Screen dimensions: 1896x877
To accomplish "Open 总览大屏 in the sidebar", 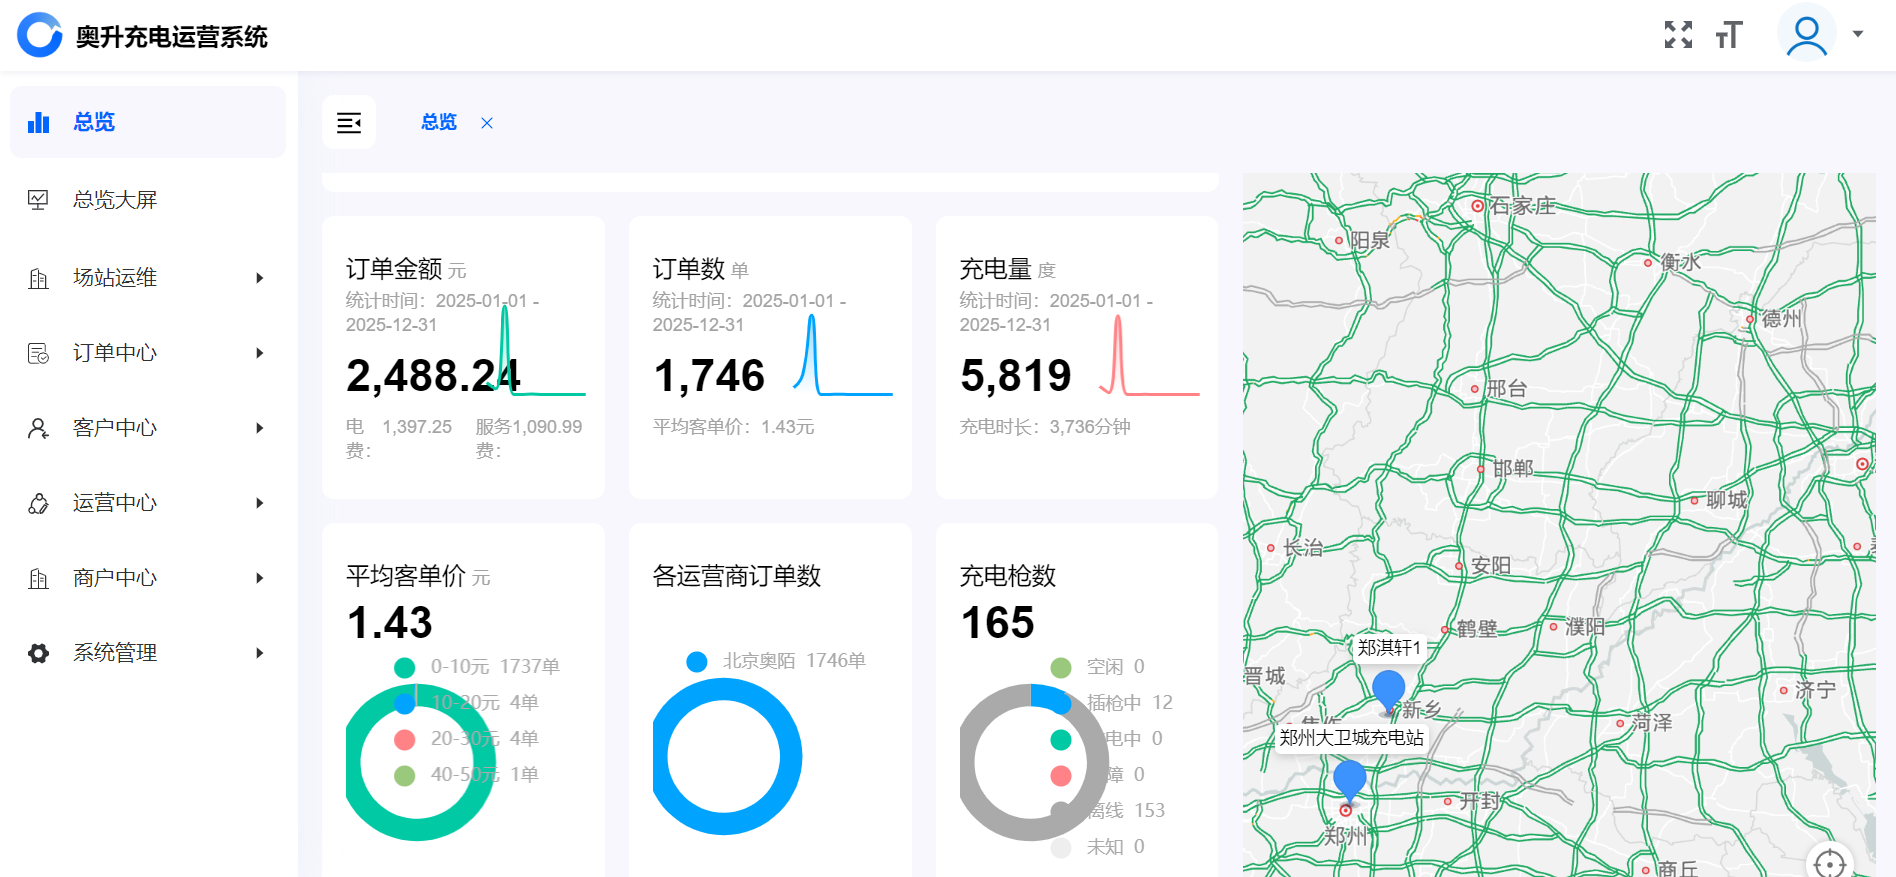I will pos(115,200).
